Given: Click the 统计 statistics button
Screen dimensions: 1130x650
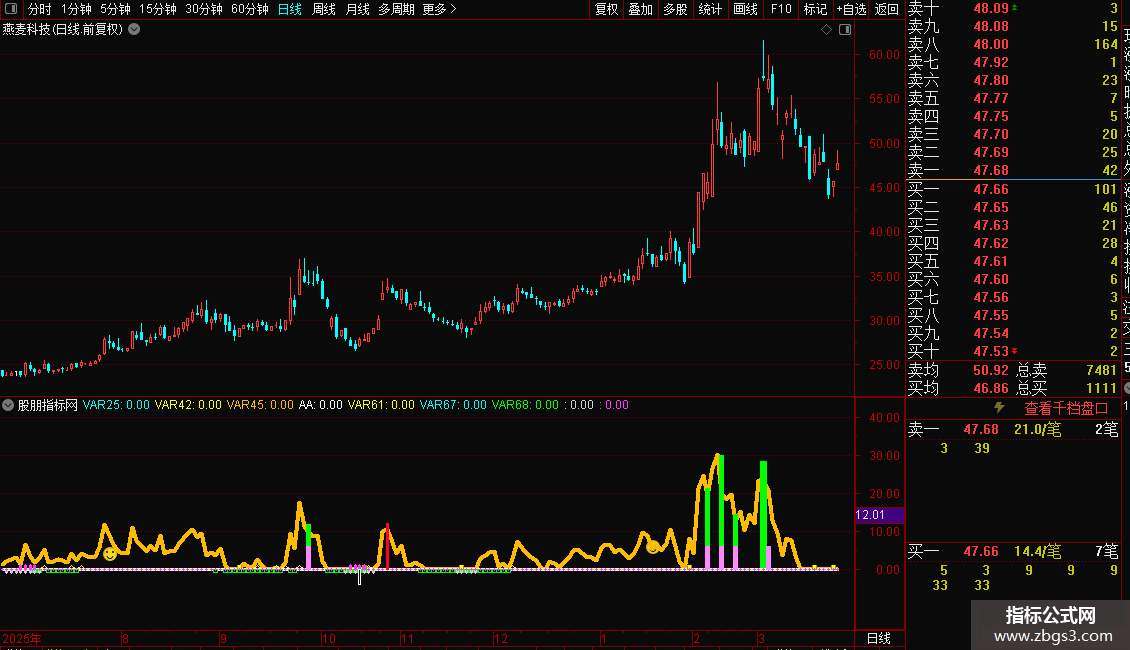Looking at the screenshot, I should tap(710, 9).
